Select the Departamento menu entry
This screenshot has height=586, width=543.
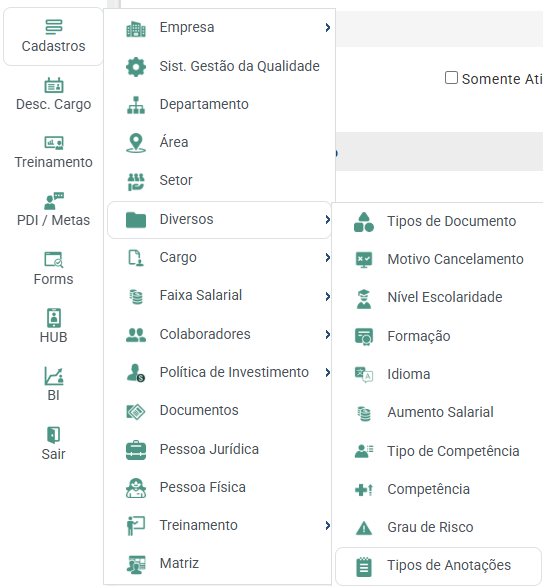[x=219, y=104]
